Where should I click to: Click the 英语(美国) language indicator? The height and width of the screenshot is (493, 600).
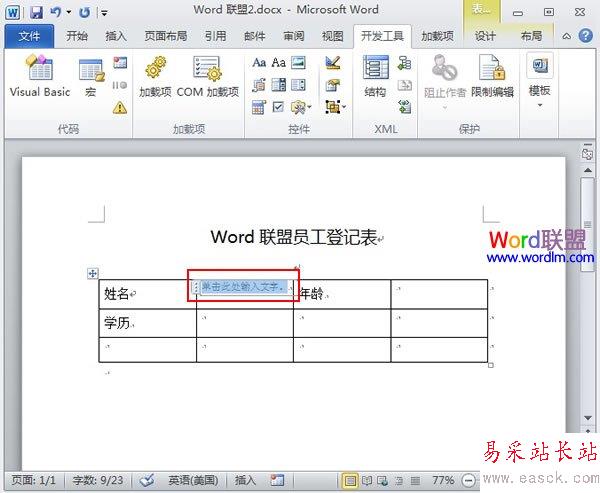click(193, 480)
